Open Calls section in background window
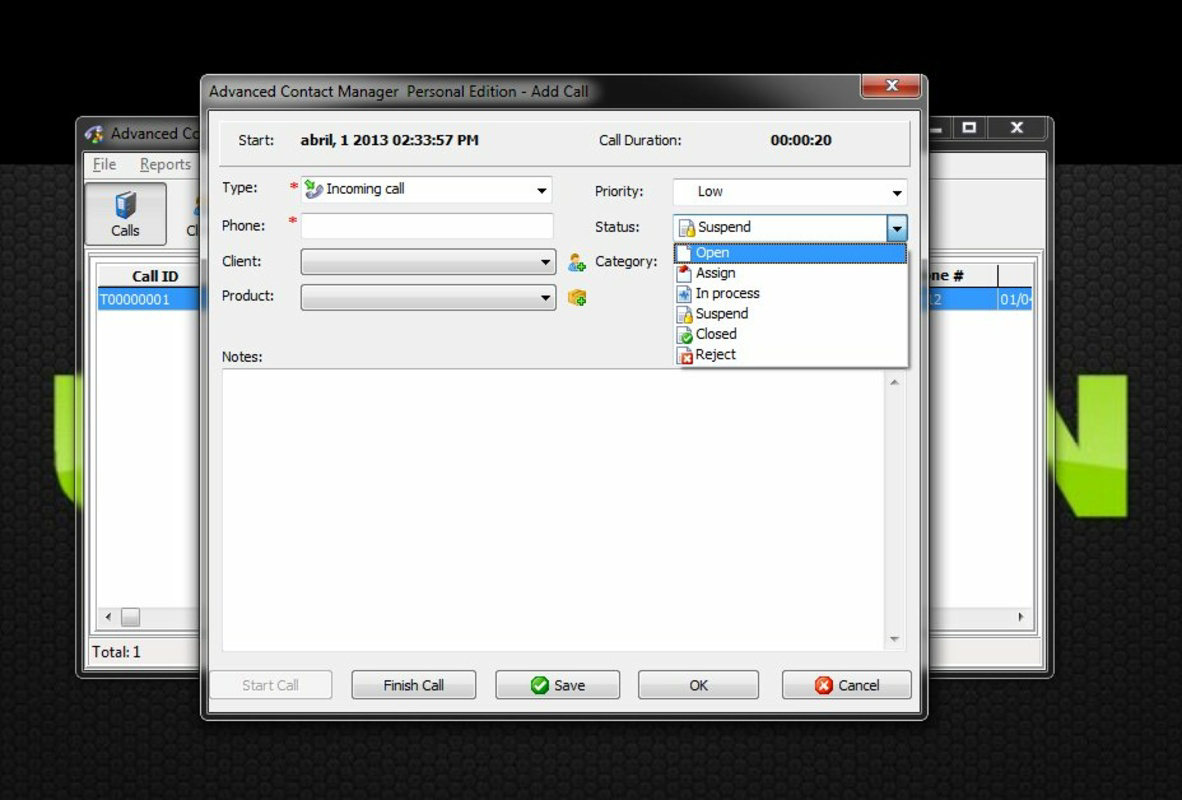Viewport: 1182px width, 800px height. (x=125, y=214)
